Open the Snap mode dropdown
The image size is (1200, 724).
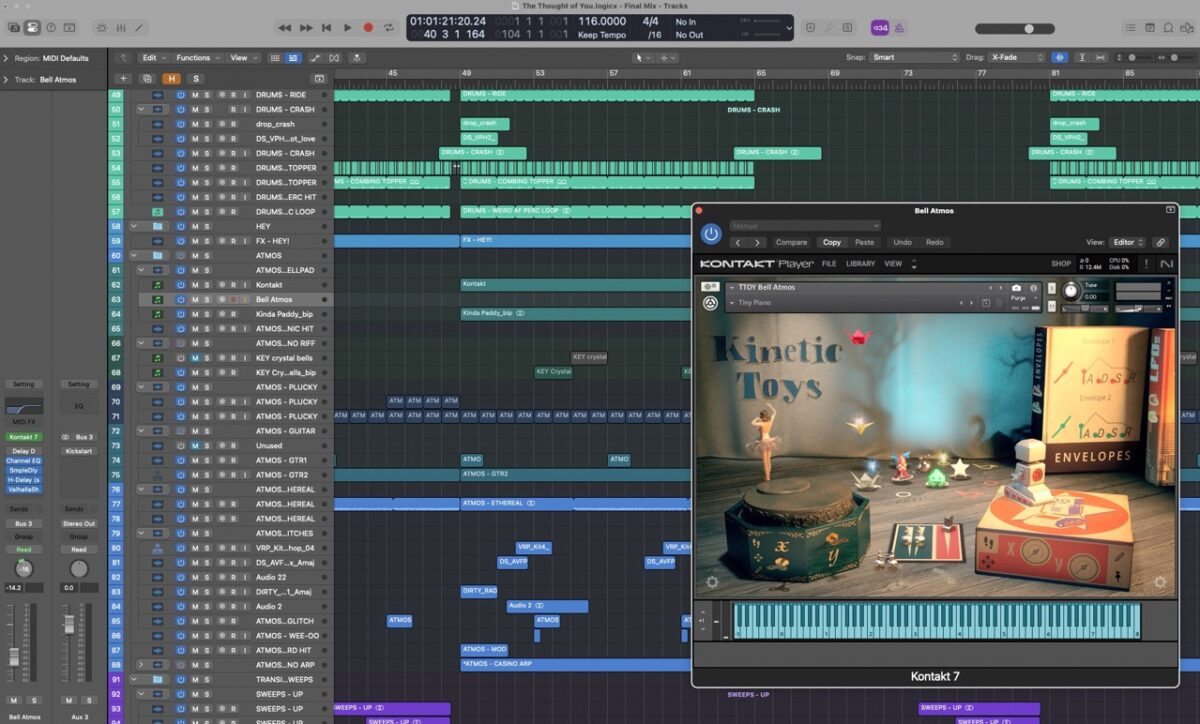tap(913, 58)
